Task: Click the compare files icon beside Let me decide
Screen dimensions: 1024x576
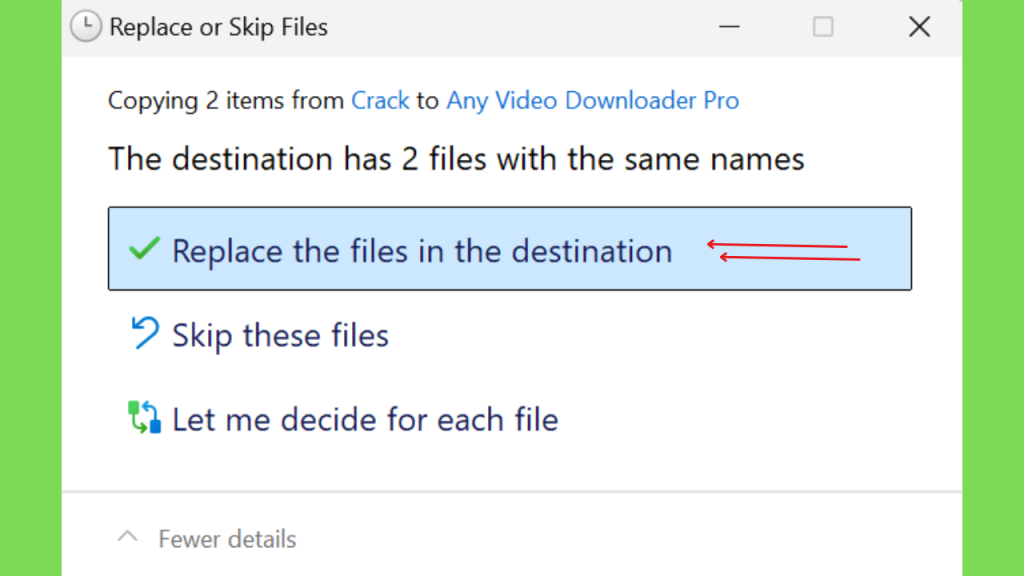Action: [144, 417]
